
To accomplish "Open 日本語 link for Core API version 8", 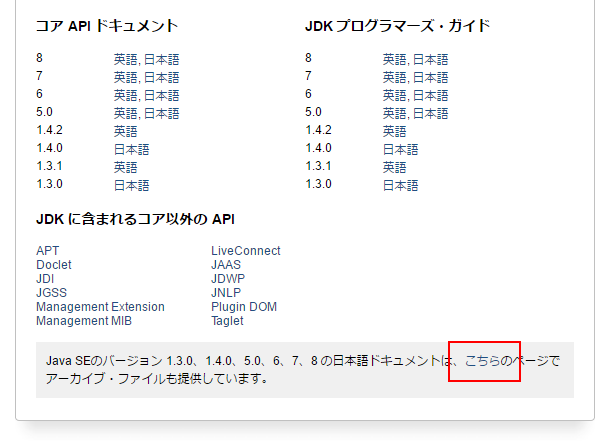I will (161, 59).
